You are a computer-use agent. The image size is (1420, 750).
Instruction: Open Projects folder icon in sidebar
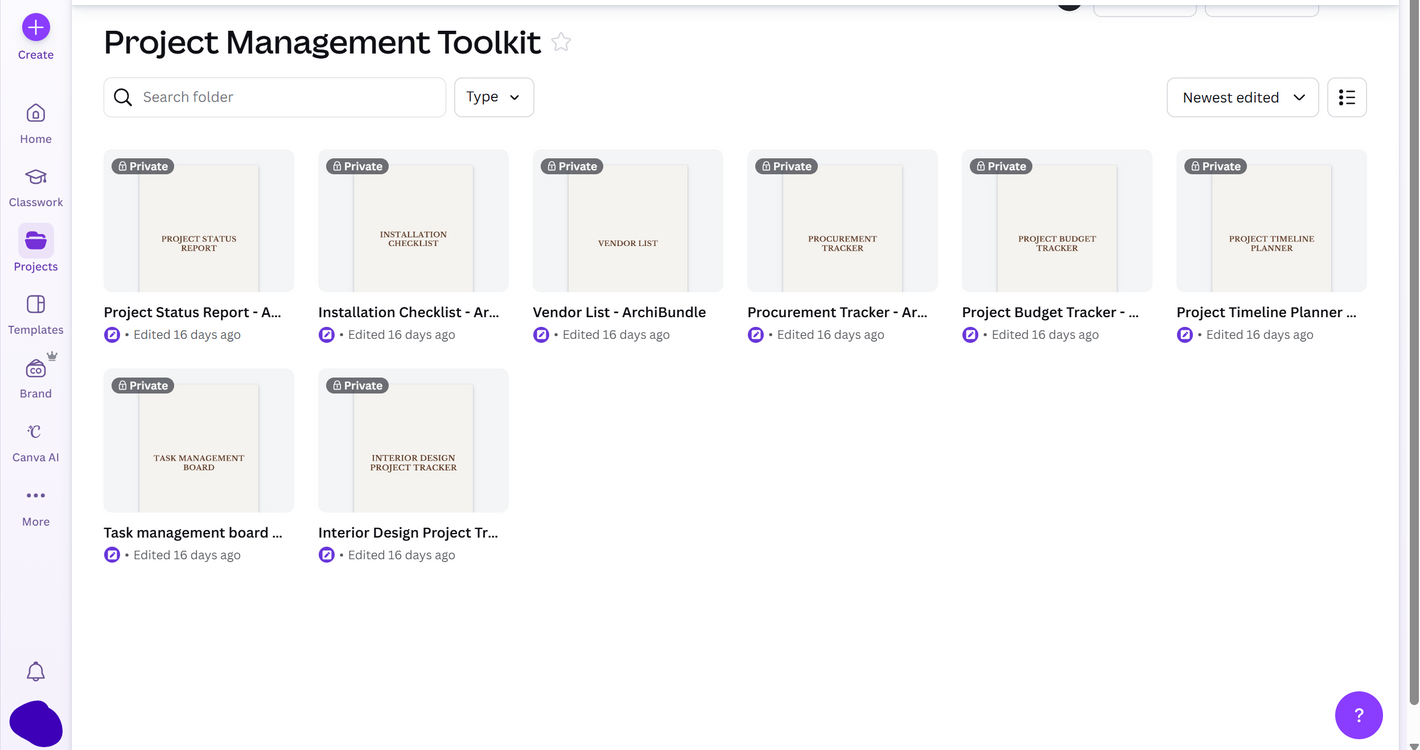36,240
